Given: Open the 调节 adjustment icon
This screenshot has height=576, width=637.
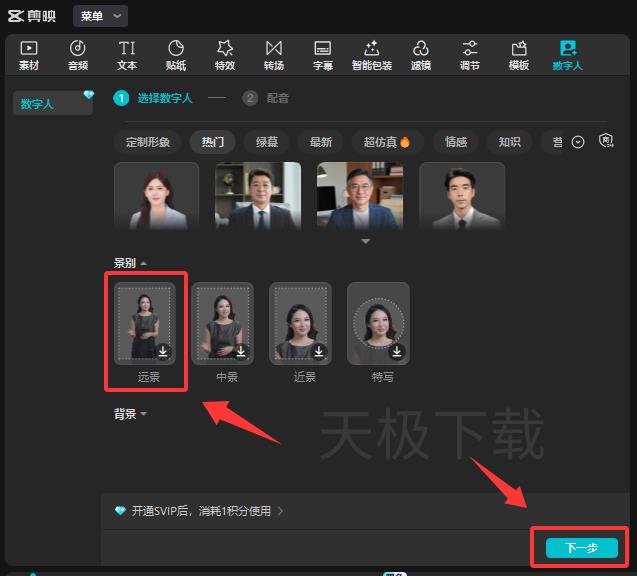Looking at the screenshot, I should [x=470, y=55].
